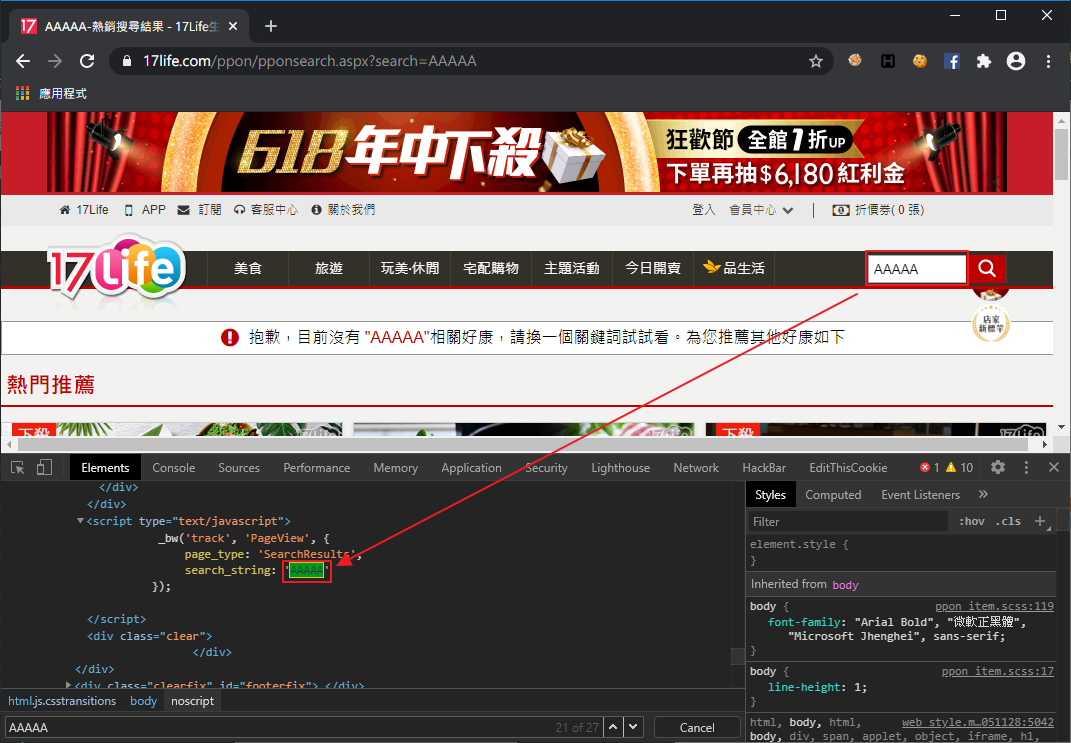Toggle the :hov element state panel
The width and height of the screenshot is (1071, 743).
tap(971, 521)
